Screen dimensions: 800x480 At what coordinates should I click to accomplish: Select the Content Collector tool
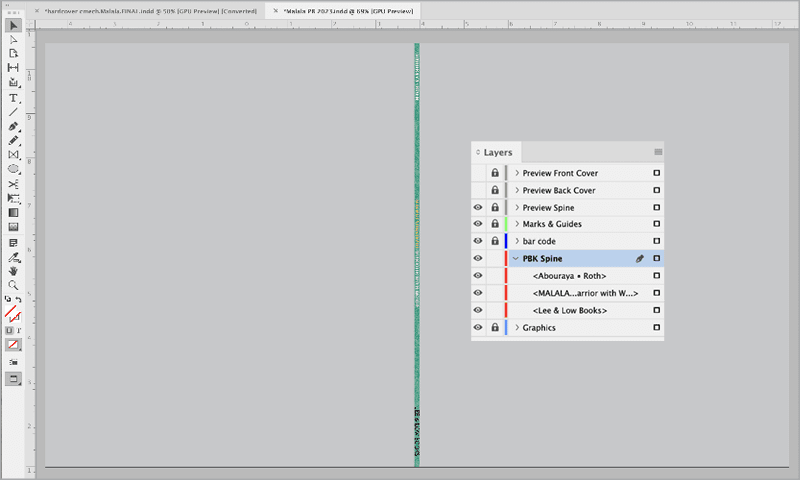(x=14, y=82)
